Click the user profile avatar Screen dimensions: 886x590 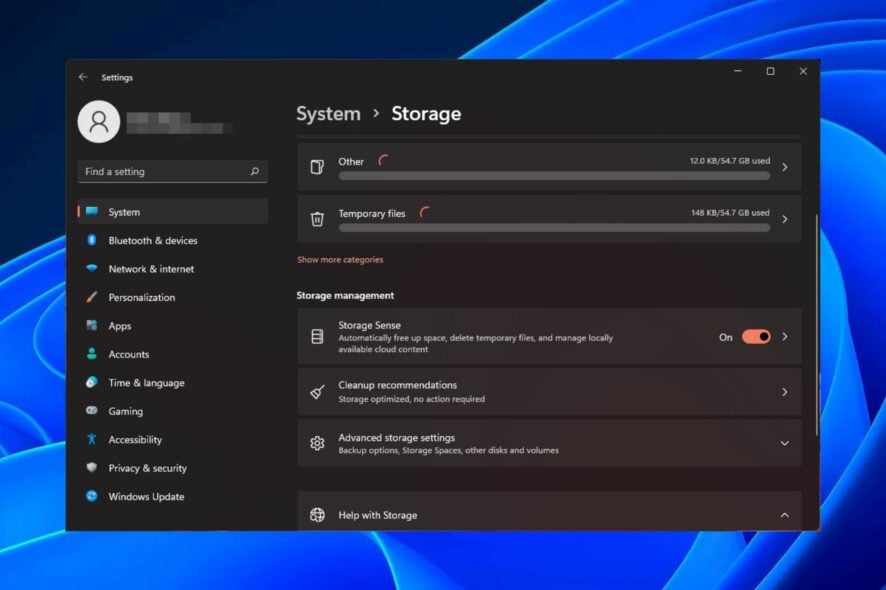point(99,122)
